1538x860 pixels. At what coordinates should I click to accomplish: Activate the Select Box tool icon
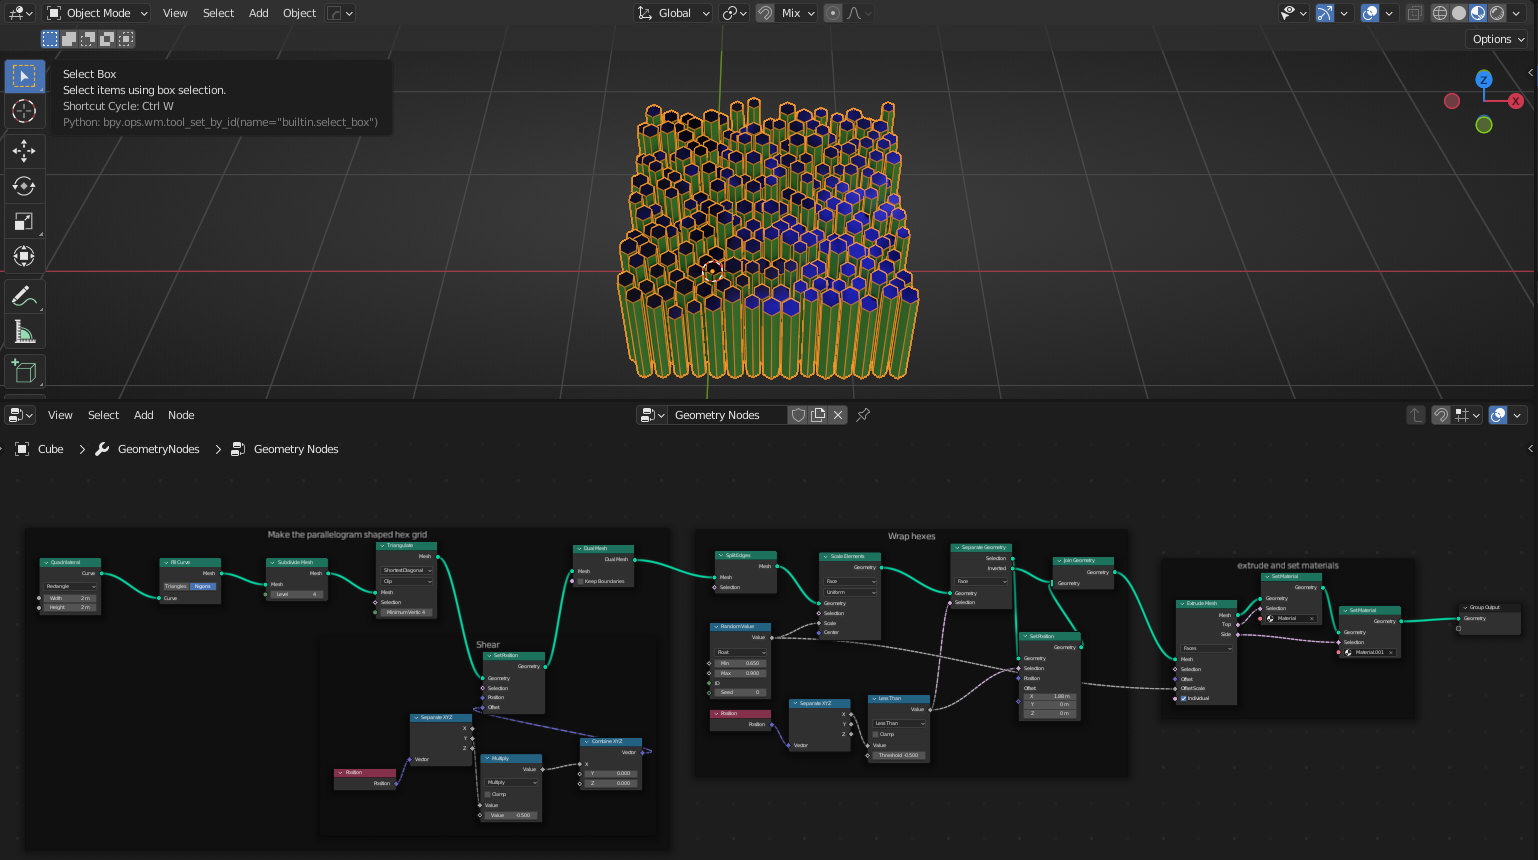click(24, 76)
